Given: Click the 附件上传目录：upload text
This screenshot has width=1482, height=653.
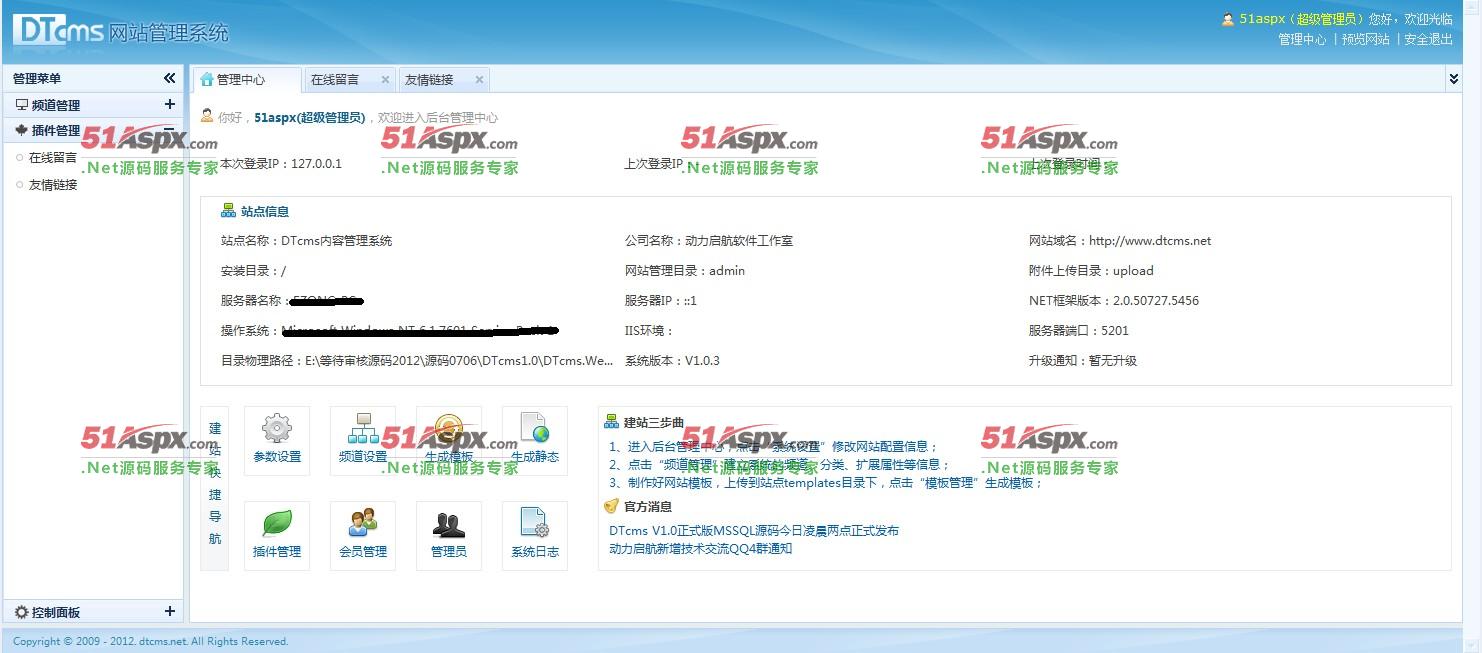Looking at the screenshot, I should point(1091,271).
